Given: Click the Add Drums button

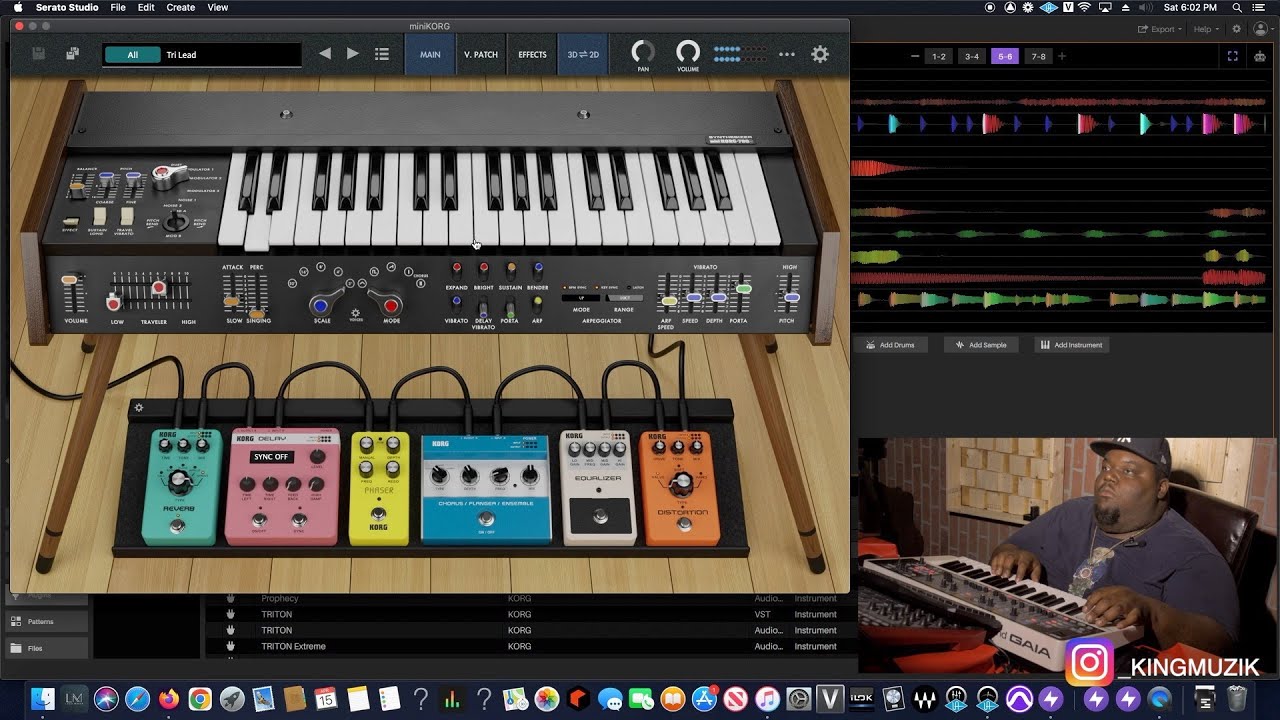Looking at the screenshot, I should pyautogui.click(x=891, y=345).
